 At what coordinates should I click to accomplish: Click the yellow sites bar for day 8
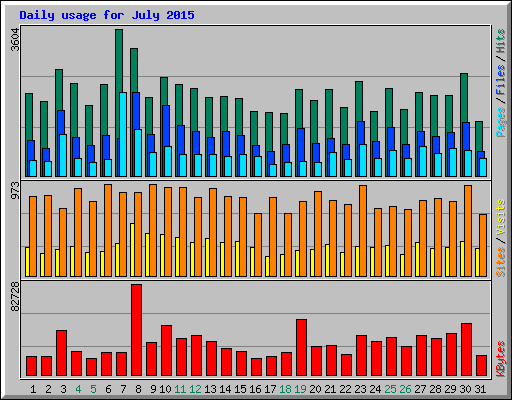[x=132, y=250]
